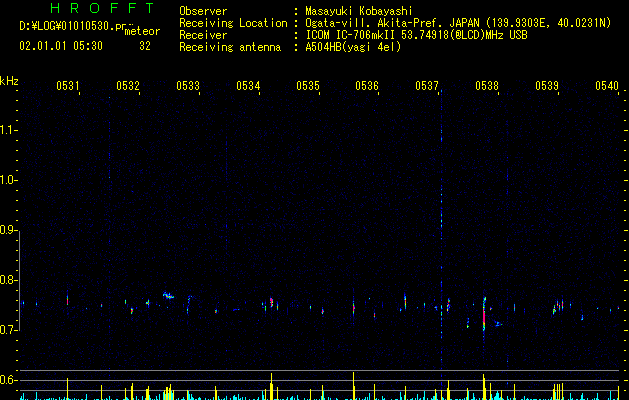629x400 pixels.
Task: Click the date stamp 02.01.01 05:30
Action: coord(61,46)
